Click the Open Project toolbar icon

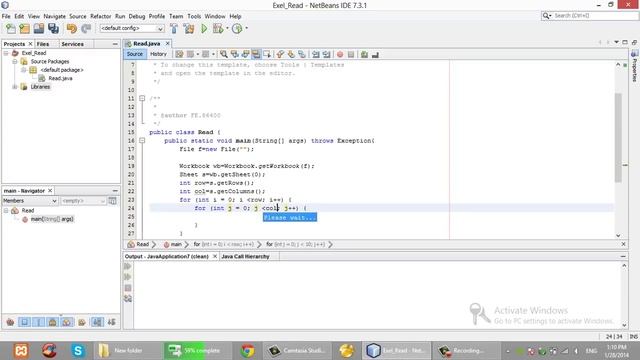coord(39,29)
